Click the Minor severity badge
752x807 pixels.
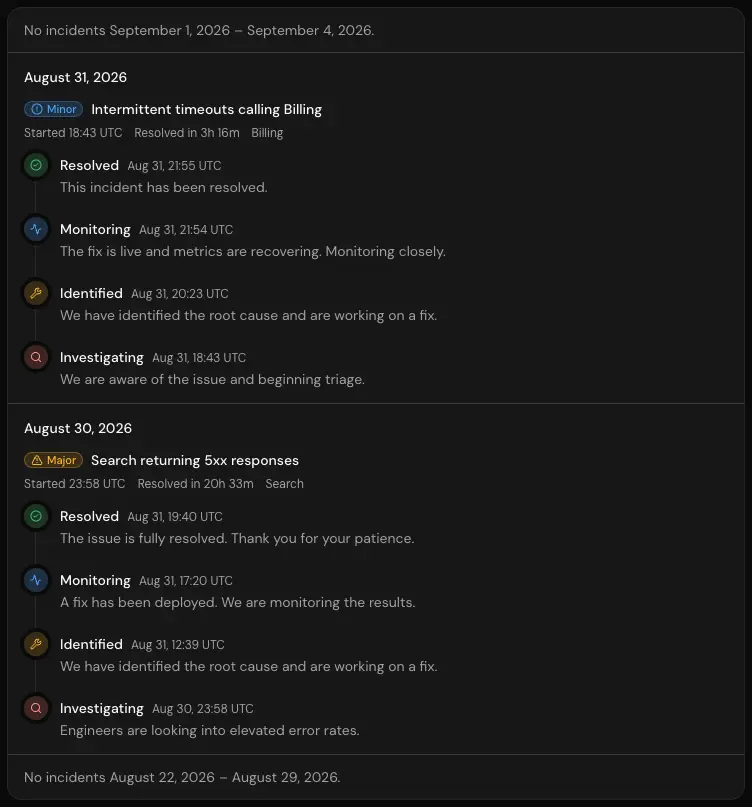(54, 109)
